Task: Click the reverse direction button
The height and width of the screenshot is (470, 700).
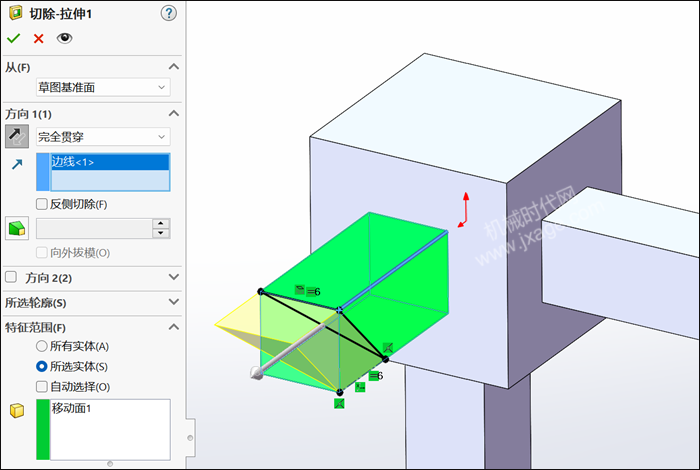Action: [17, 136]
